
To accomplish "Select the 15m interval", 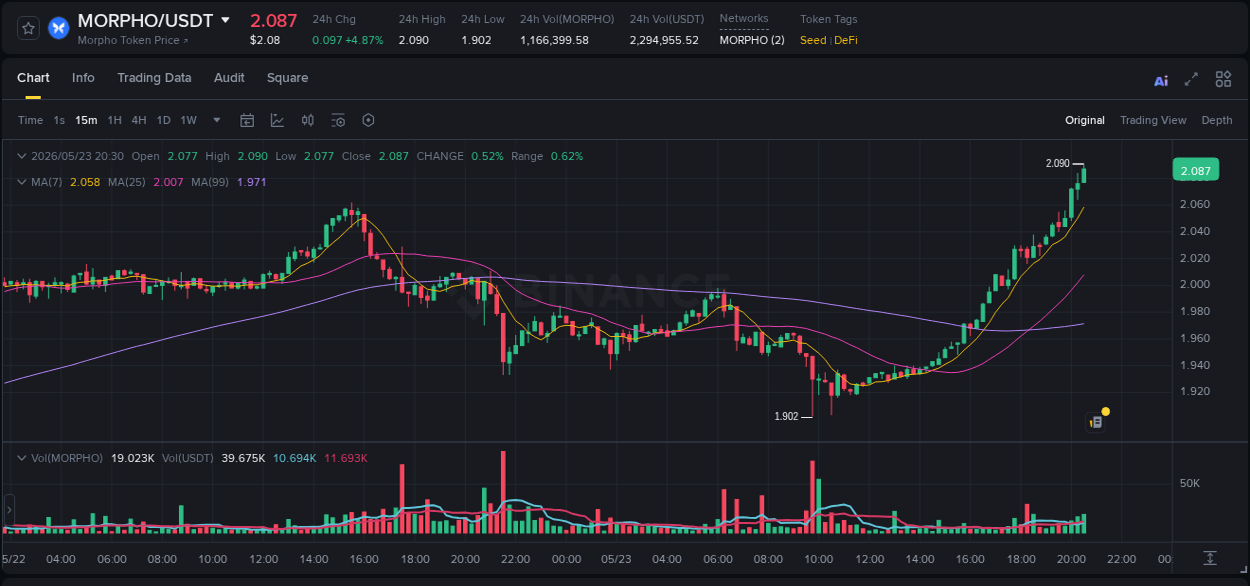I will [86, 120].
